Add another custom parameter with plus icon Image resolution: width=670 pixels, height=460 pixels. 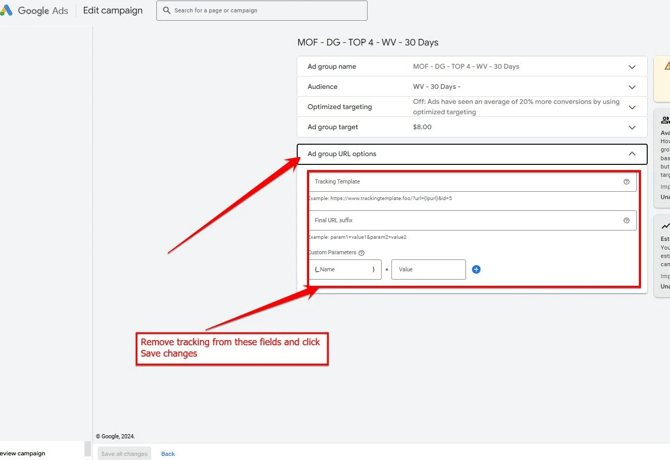[476, 269]
